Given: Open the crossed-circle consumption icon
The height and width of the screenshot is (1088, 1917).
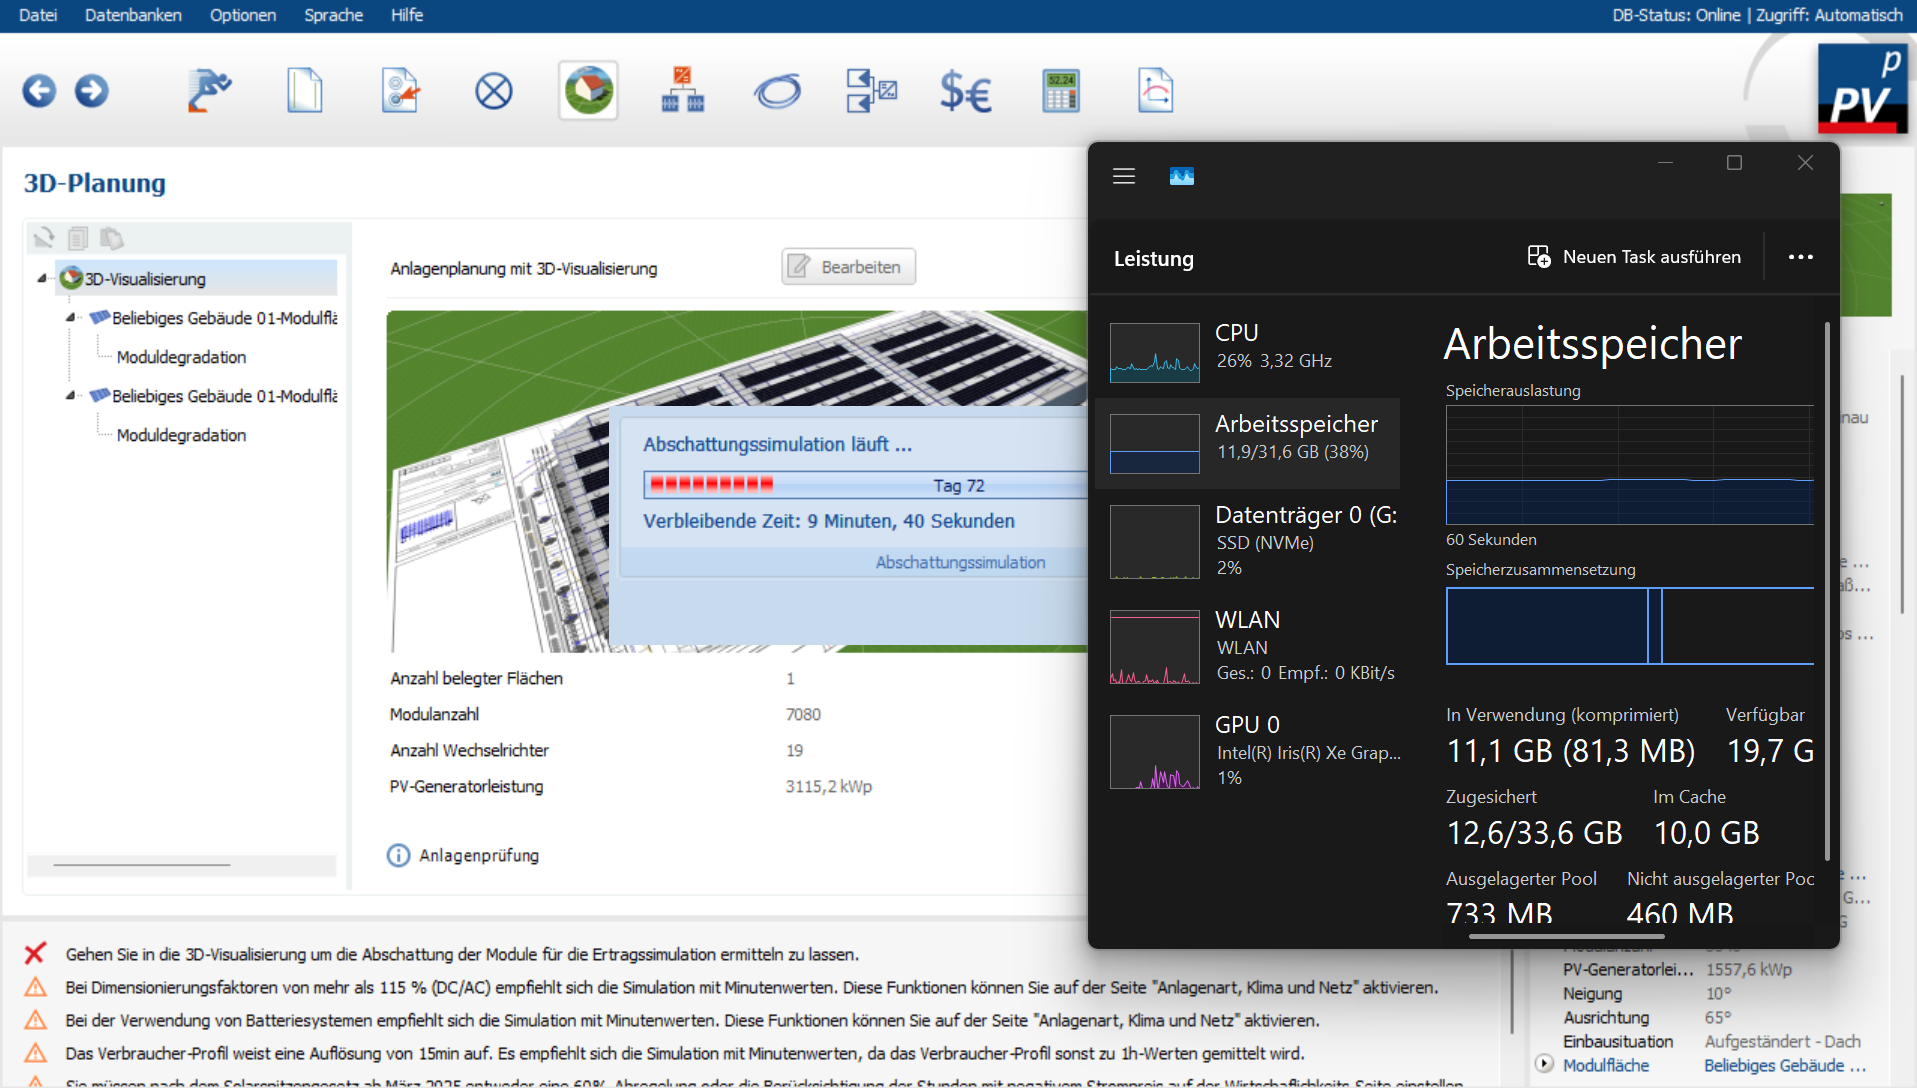Looking at the screenshot, I should 493,91.
